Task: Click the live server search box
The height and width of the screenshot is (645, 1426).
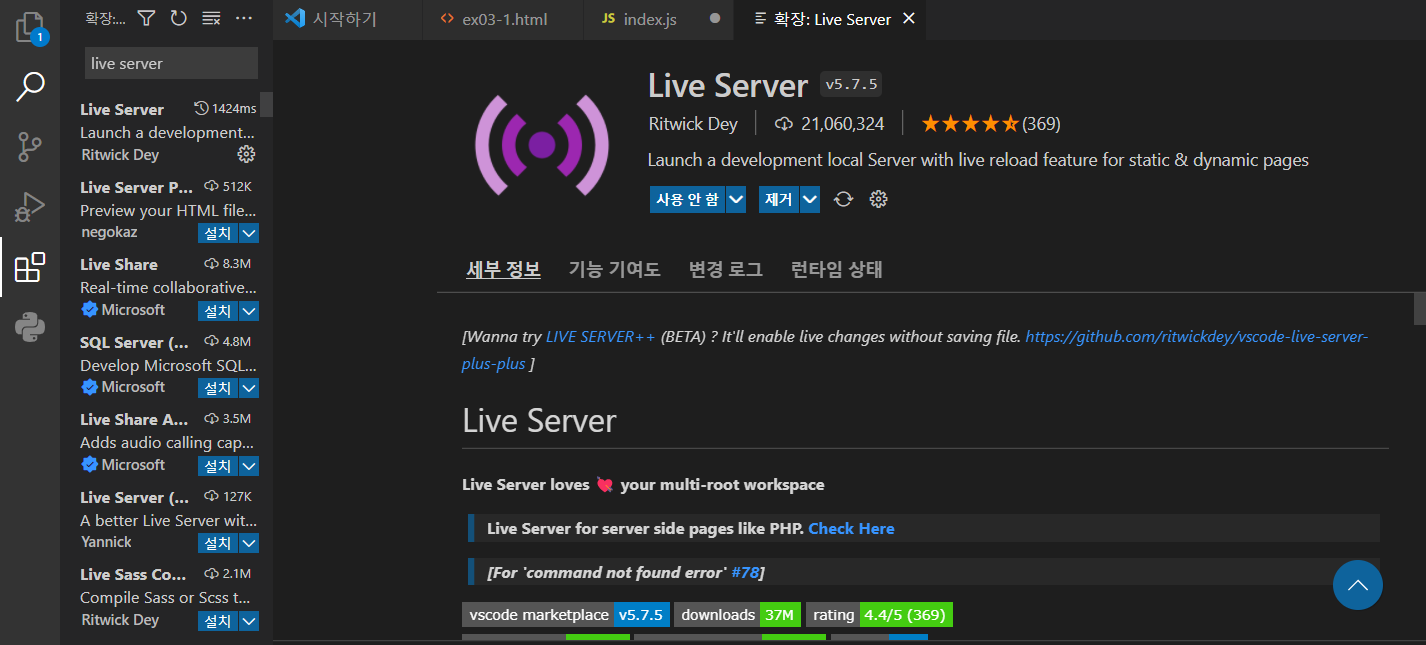Action: point(171,63)
